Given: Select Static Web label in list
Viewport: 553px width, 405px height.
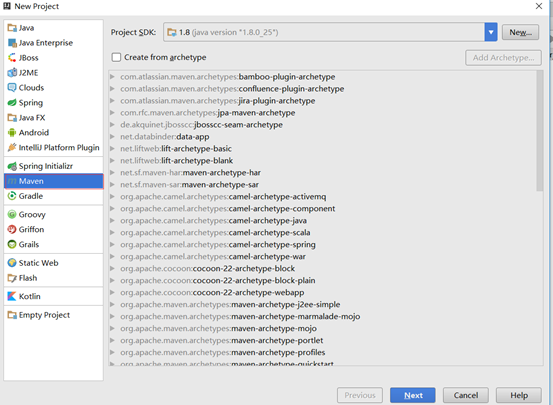Looking at the screenshot, I should [38, 263].
